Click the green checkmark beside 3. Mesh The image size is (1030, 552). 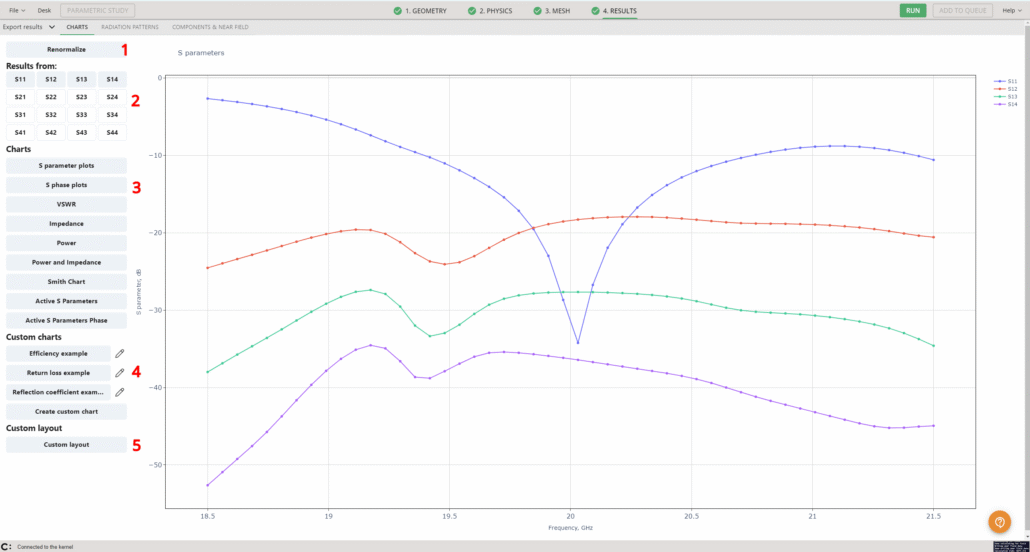tap(538, 10)
